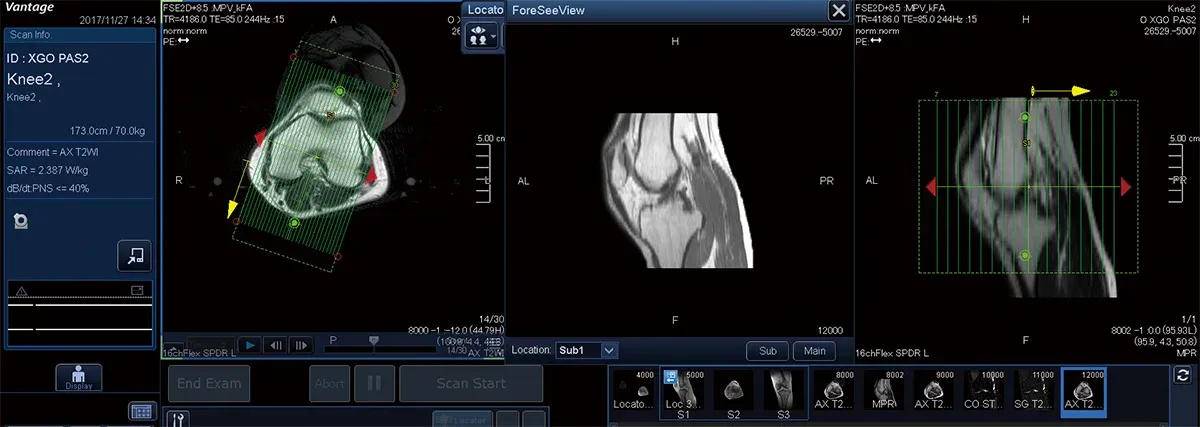Click the End Exam button
1200x427 pixels.
(209, 383)
